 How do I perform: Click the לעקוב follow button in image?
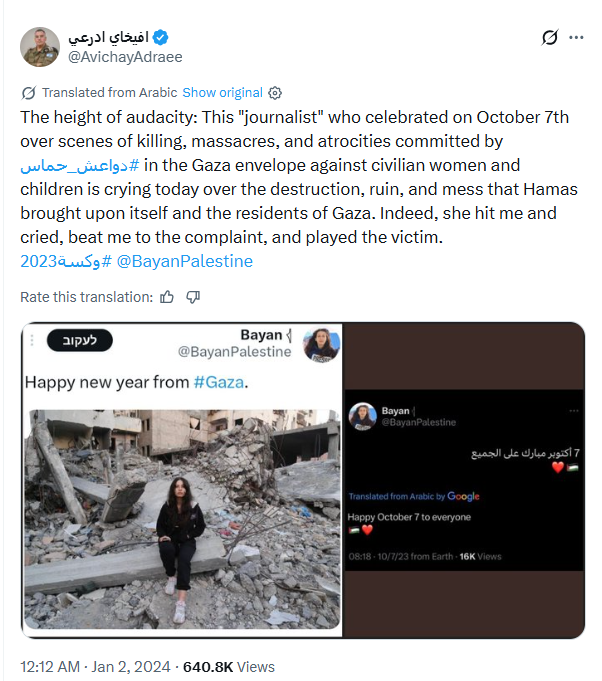(76, 340)
